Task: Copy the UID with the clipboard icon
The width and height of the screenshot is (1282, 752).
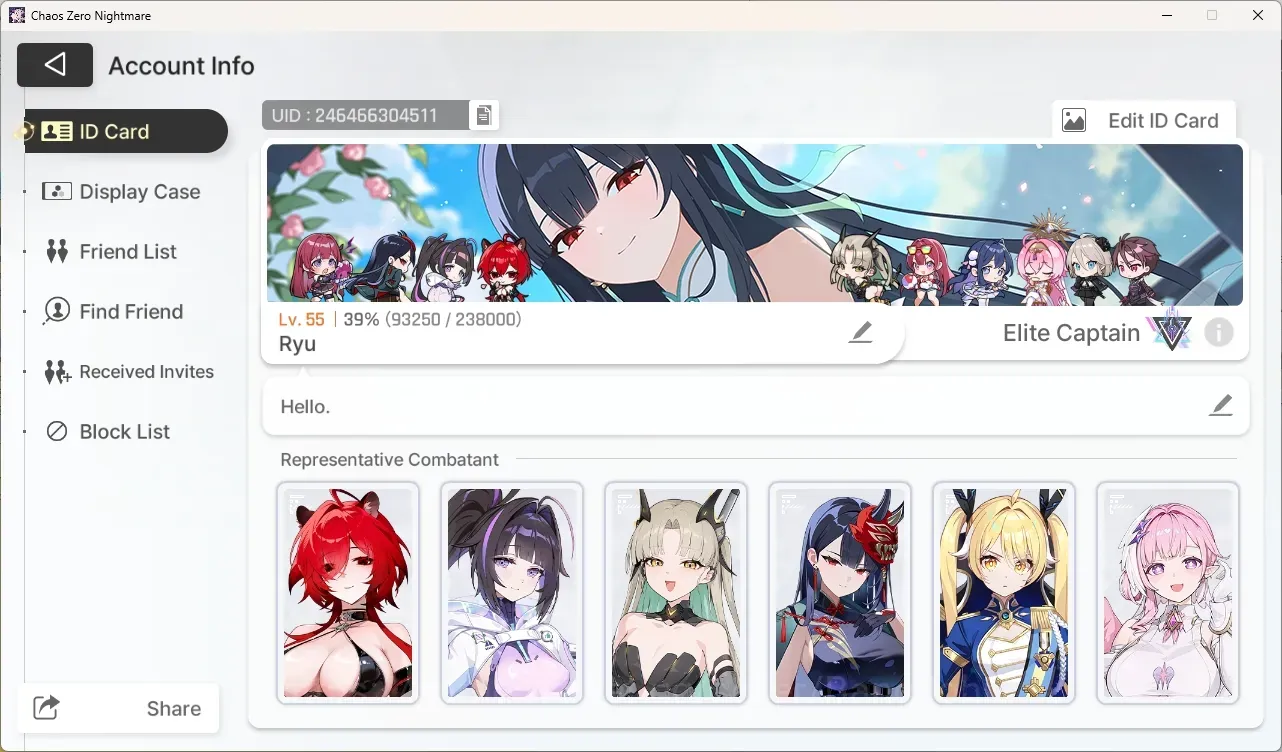Action: click(x=484, y=115)
